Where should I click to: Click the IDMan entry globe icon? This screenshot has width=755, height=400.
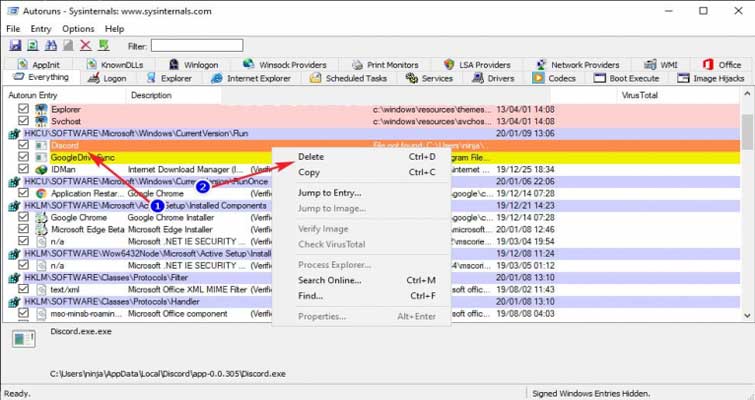pyautogui.click(x=41, y=169)
